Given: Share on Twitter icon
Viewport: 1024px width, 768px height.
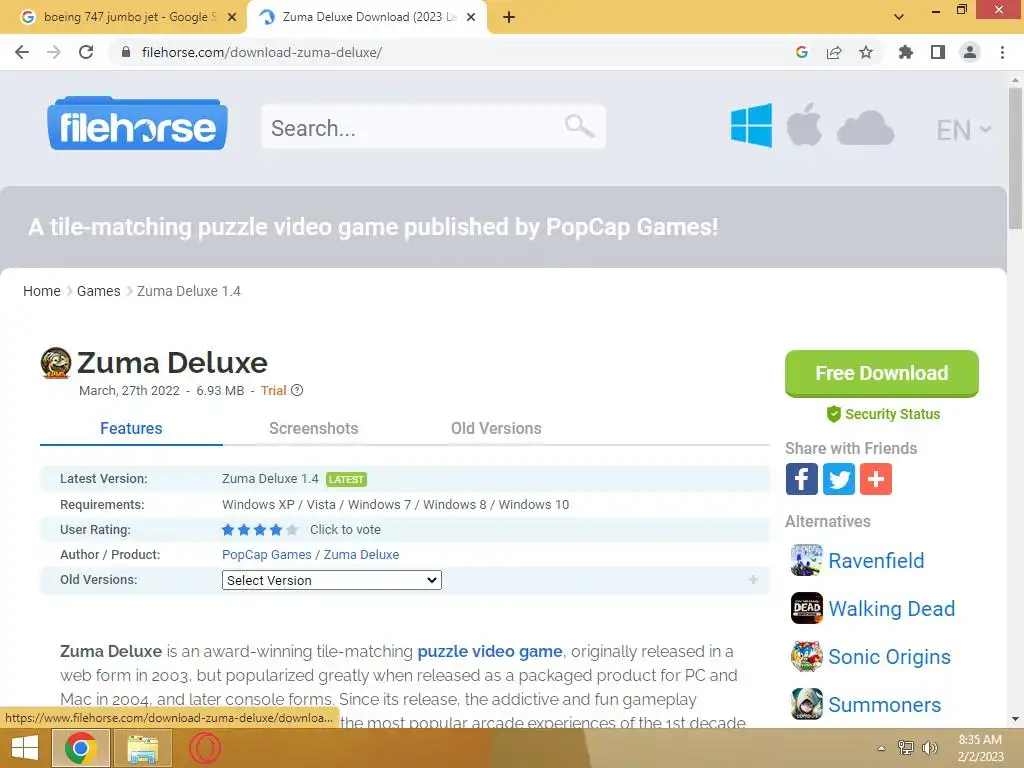Looking at the screenshot, I should coord(839,479).
